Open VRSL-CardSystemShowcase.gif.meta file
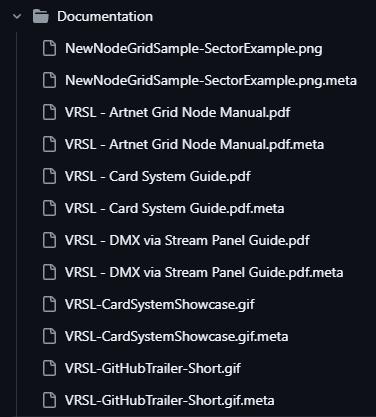This screenshot has height=417, width=376. 177,337
